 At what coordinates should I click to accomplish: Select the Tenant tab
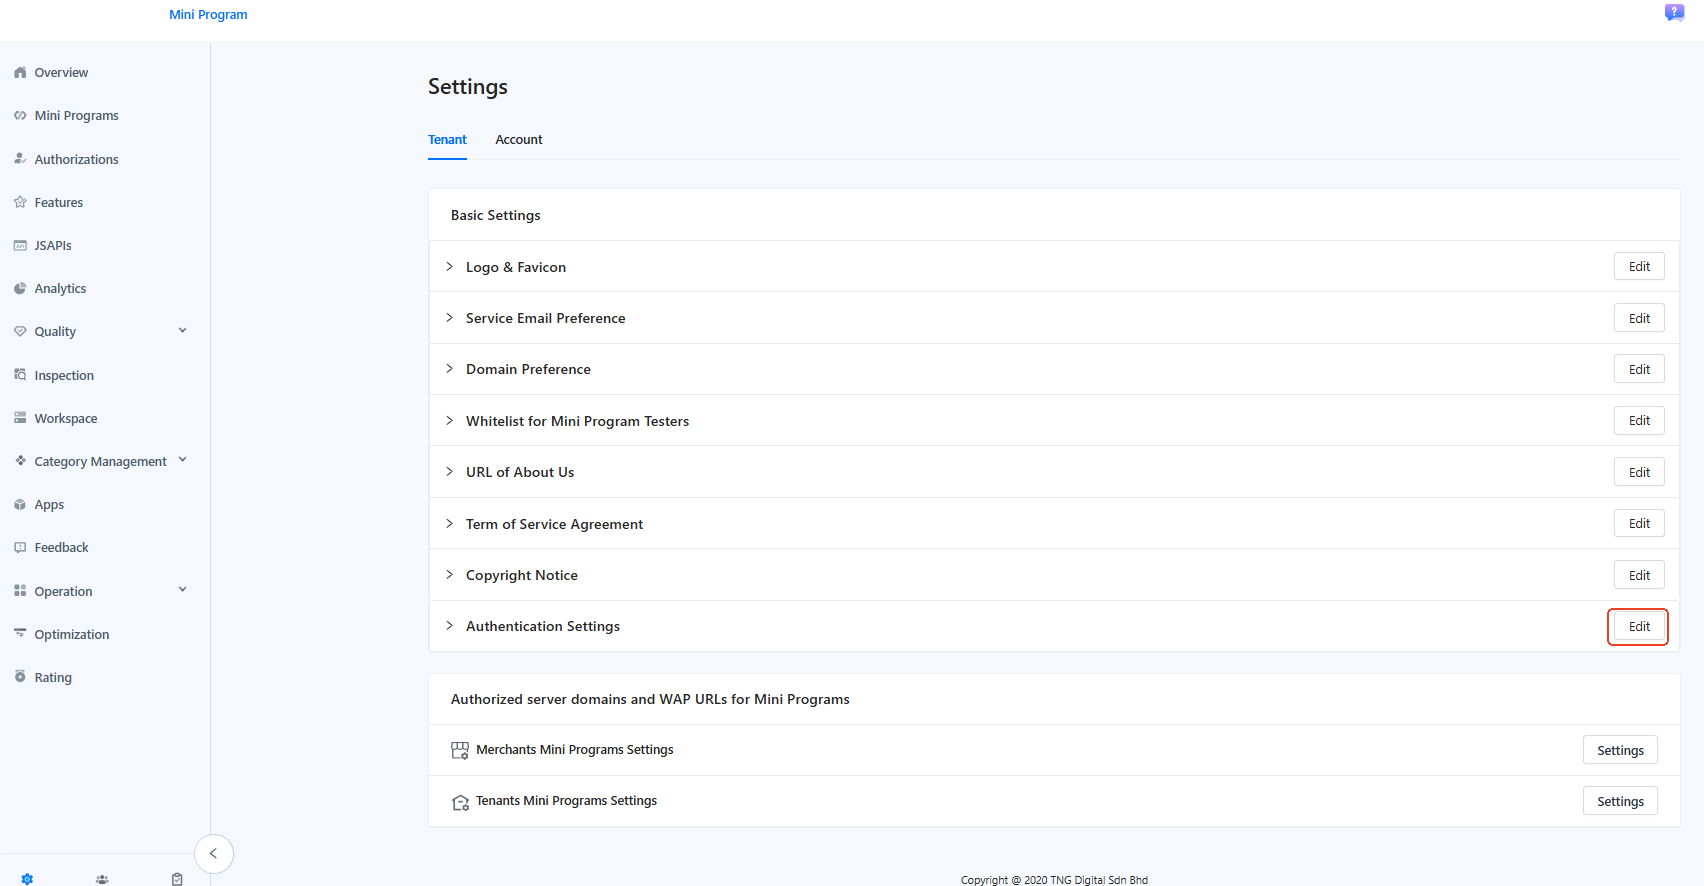tap(447, 140)
